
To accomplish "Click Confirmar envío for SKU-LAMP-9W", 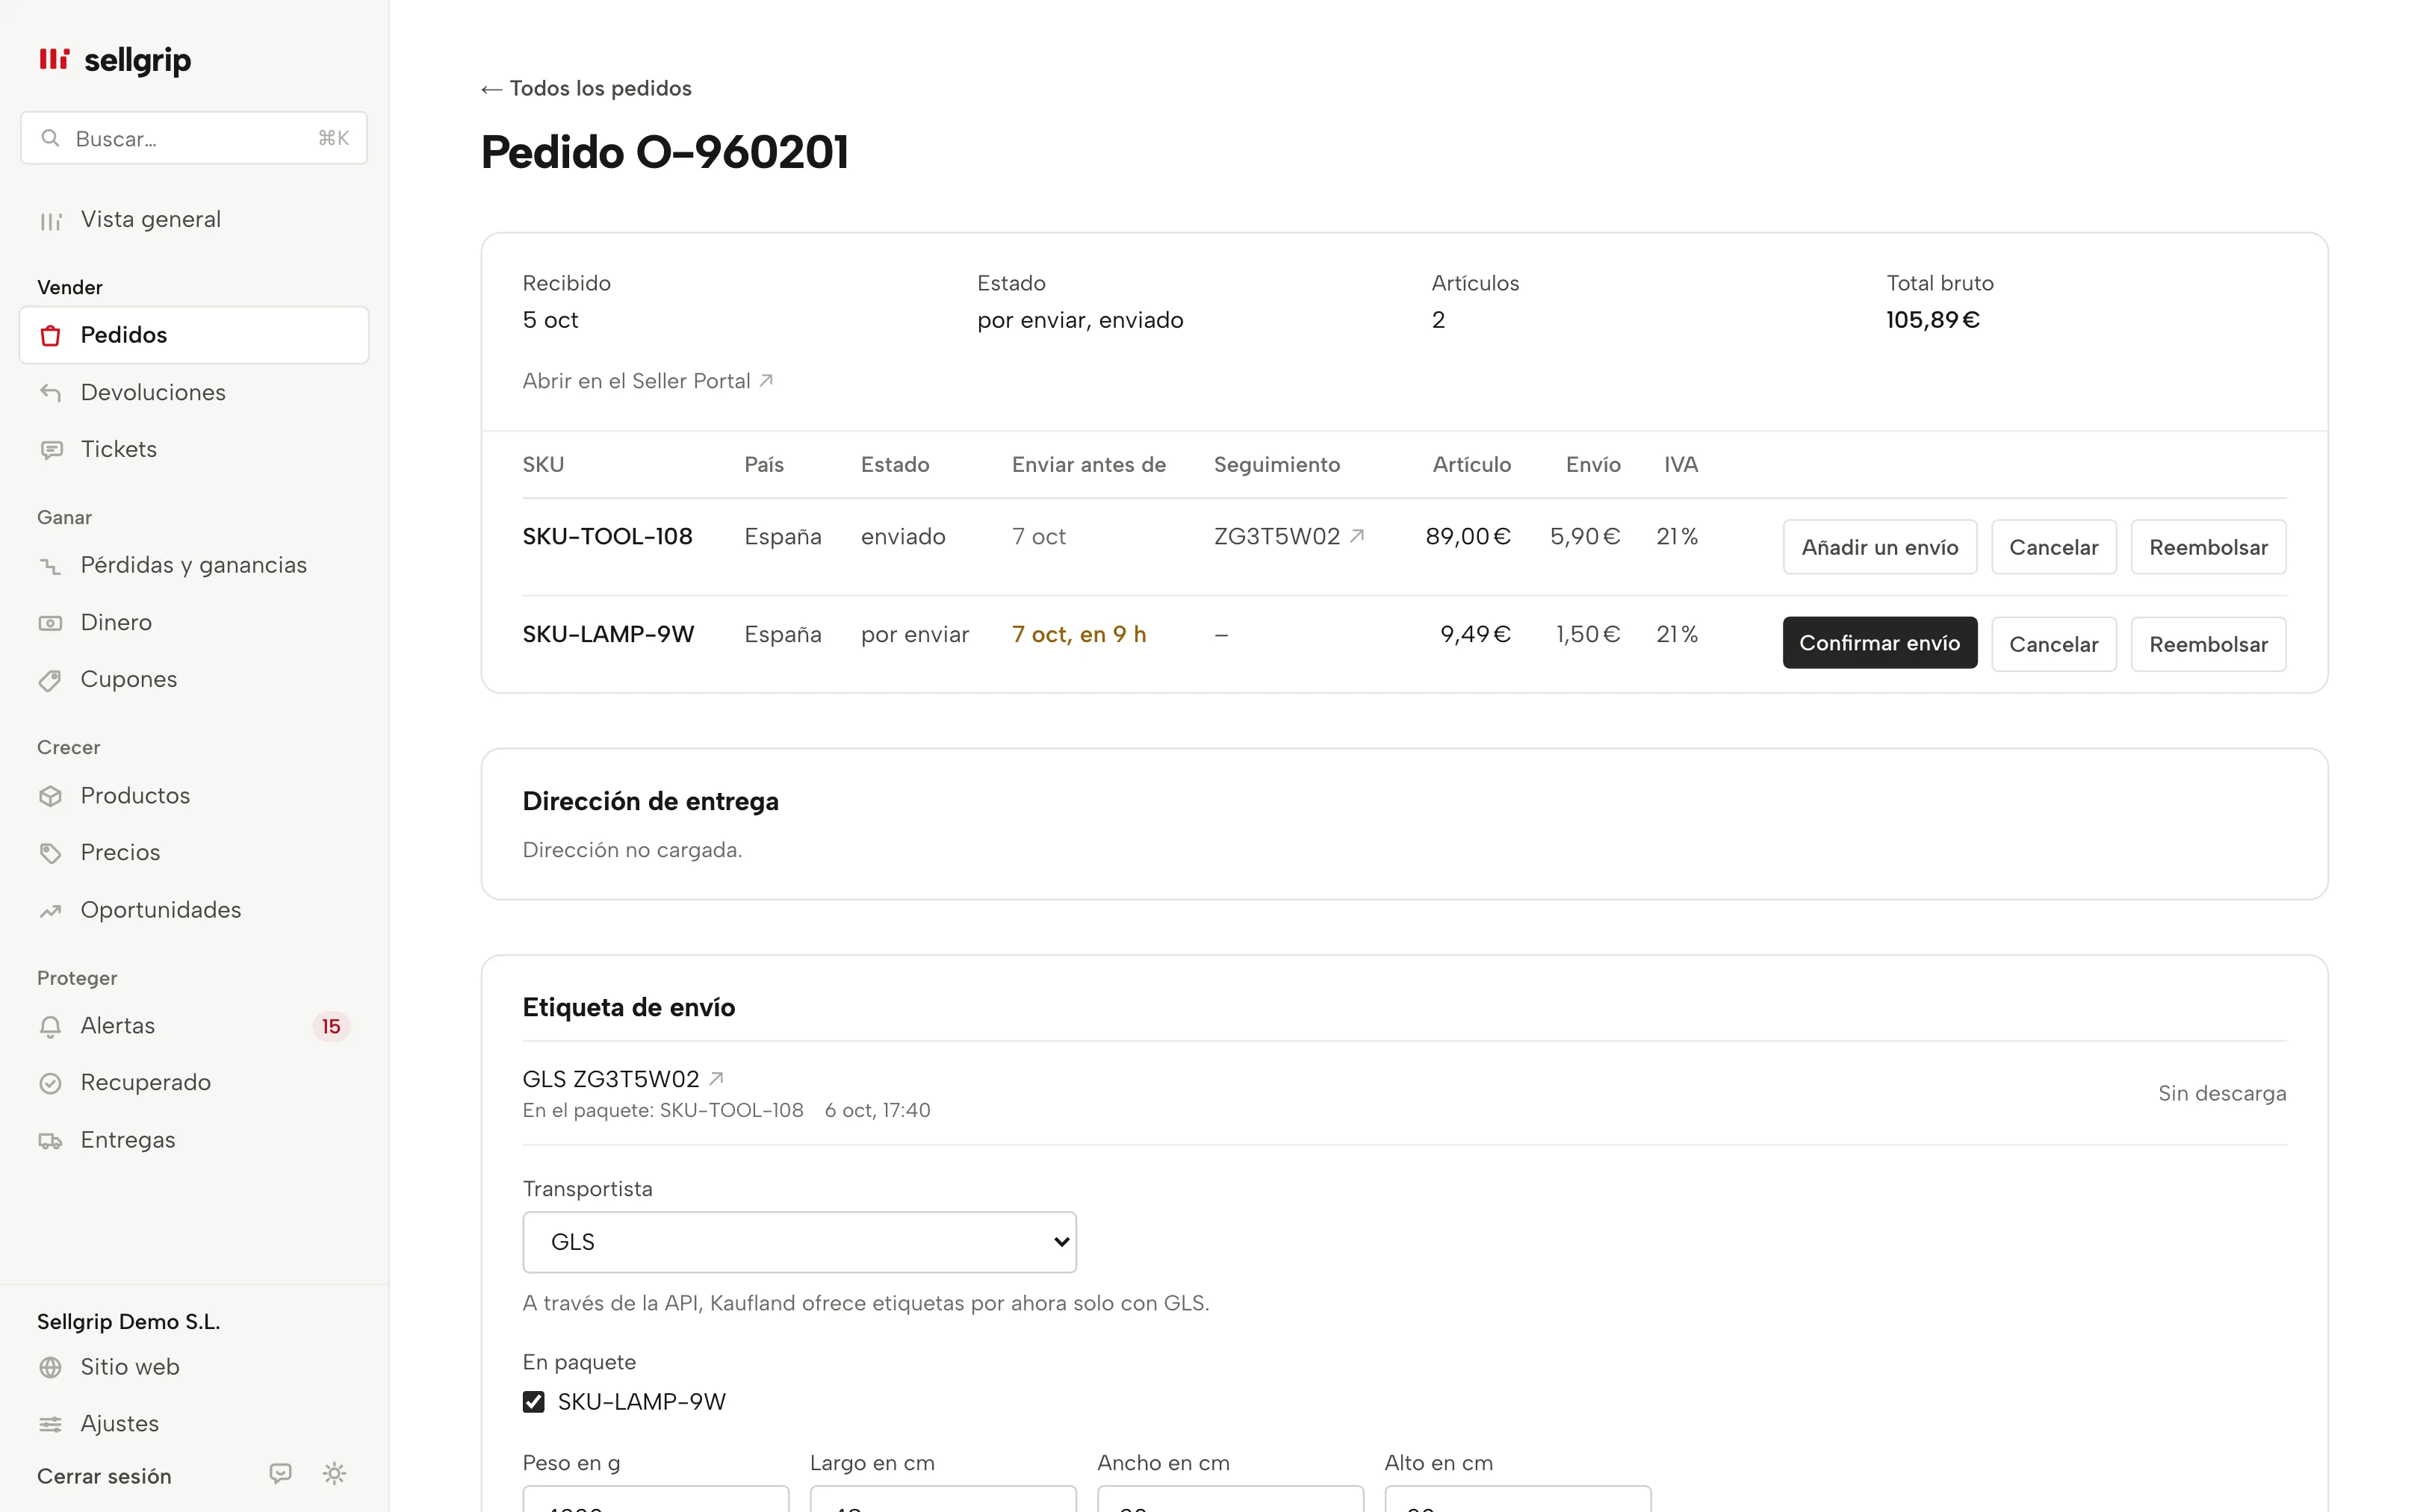I will [x=1879, y=643].
